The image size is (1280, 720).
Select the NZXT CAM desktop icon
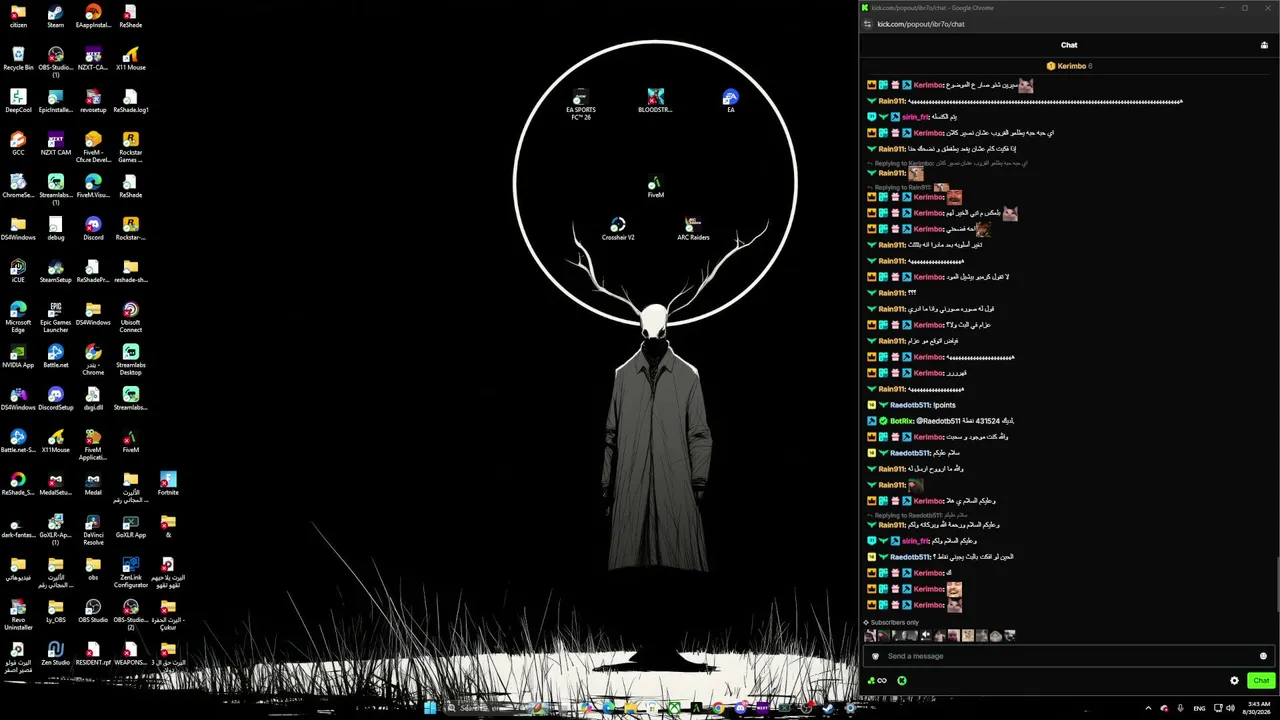pyautogui.click(x=55, y=143)
